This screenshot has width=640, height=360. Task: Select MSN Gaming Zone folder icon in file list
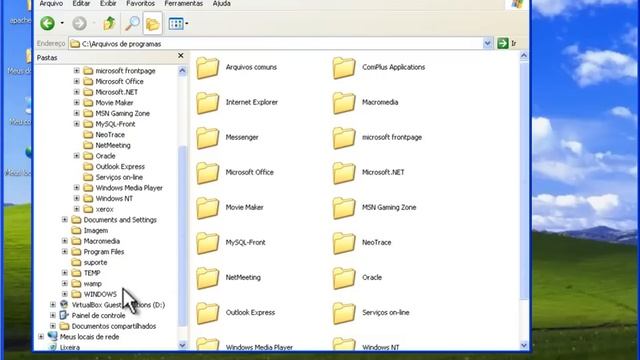point(344,208)
